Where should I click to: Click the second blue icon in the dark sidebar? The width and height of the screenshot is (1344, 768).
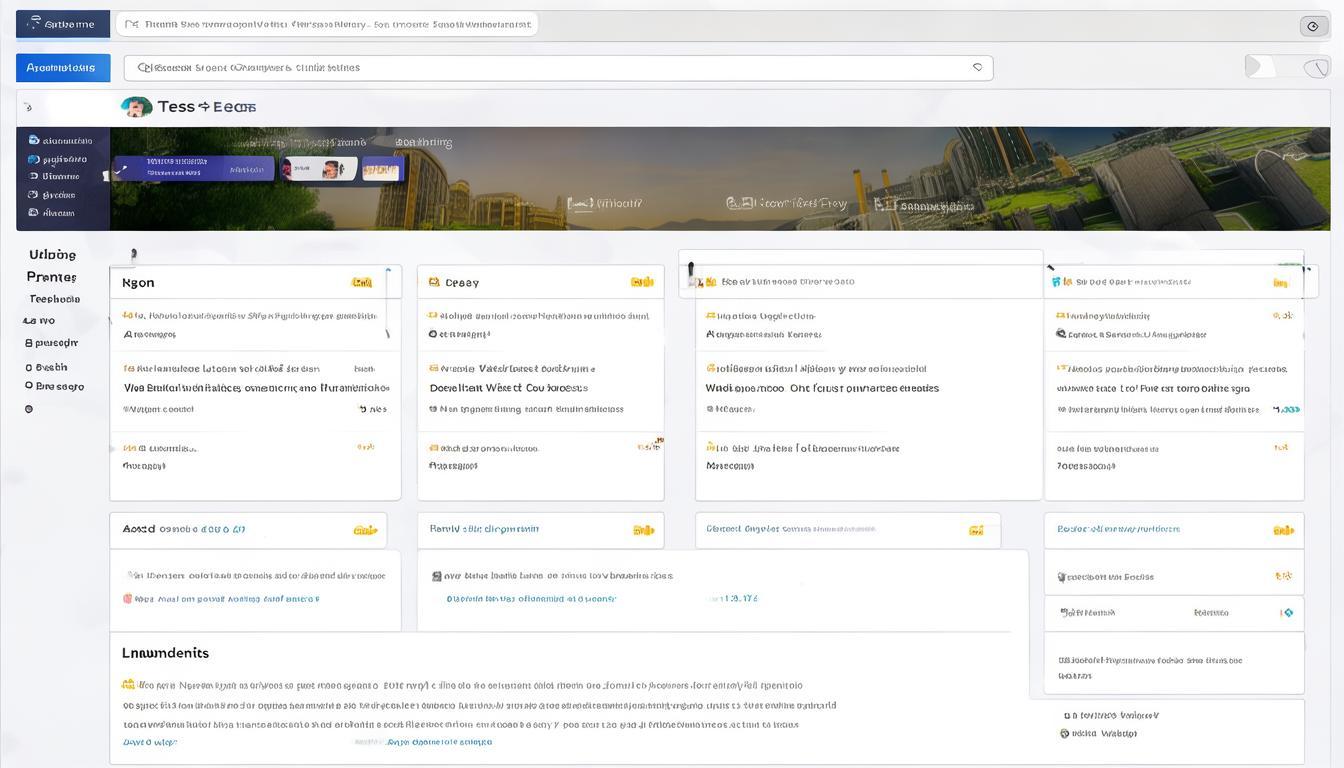(34, 159)
